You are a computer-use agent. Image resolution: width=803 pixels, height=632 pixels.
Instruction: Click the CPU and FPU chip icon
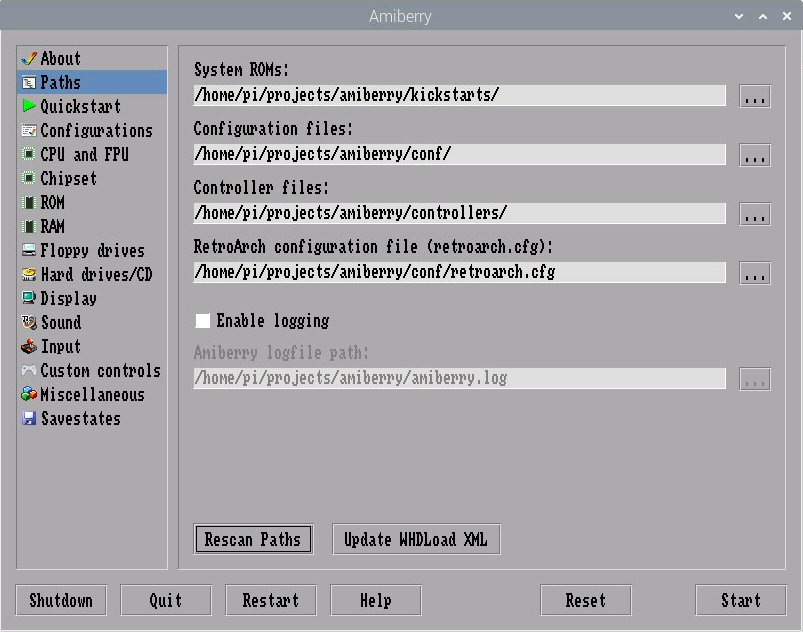[30, 155]
